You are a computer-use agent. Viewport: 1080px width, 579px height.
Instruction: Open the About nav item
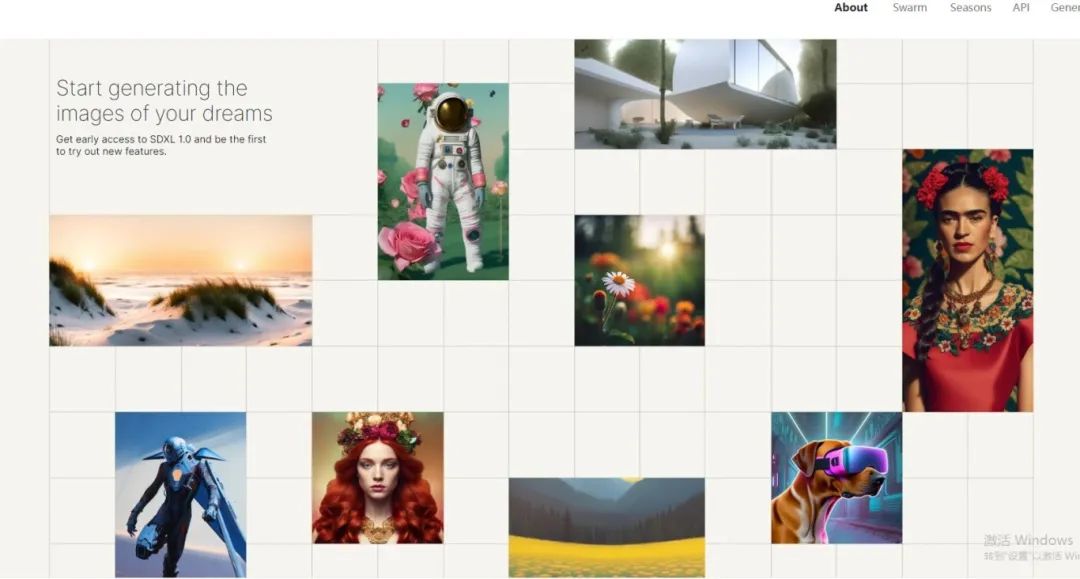851,8
